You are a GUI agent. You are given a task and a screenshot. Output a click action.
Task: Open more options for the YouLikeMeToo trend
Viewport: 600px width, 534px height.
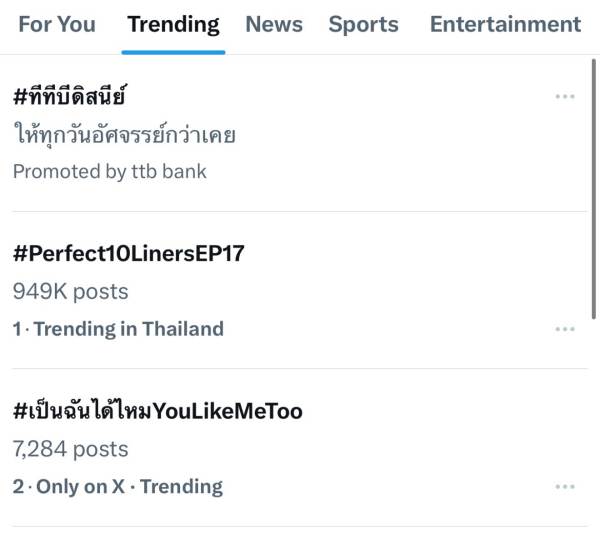tap(565, 487)
